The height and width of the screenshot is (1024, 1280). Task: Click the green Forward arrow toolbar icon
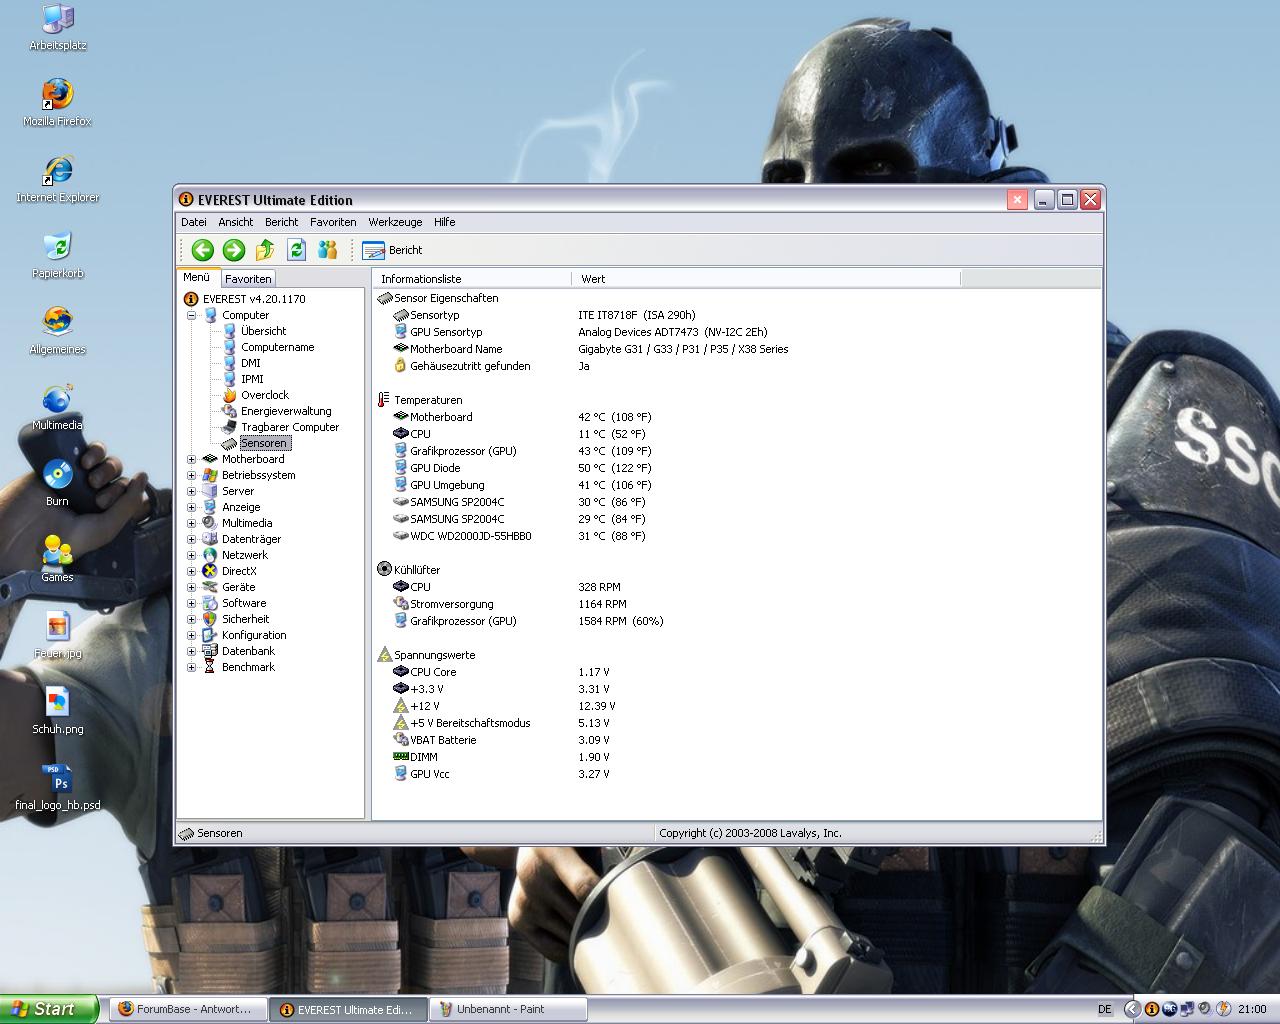233,250
